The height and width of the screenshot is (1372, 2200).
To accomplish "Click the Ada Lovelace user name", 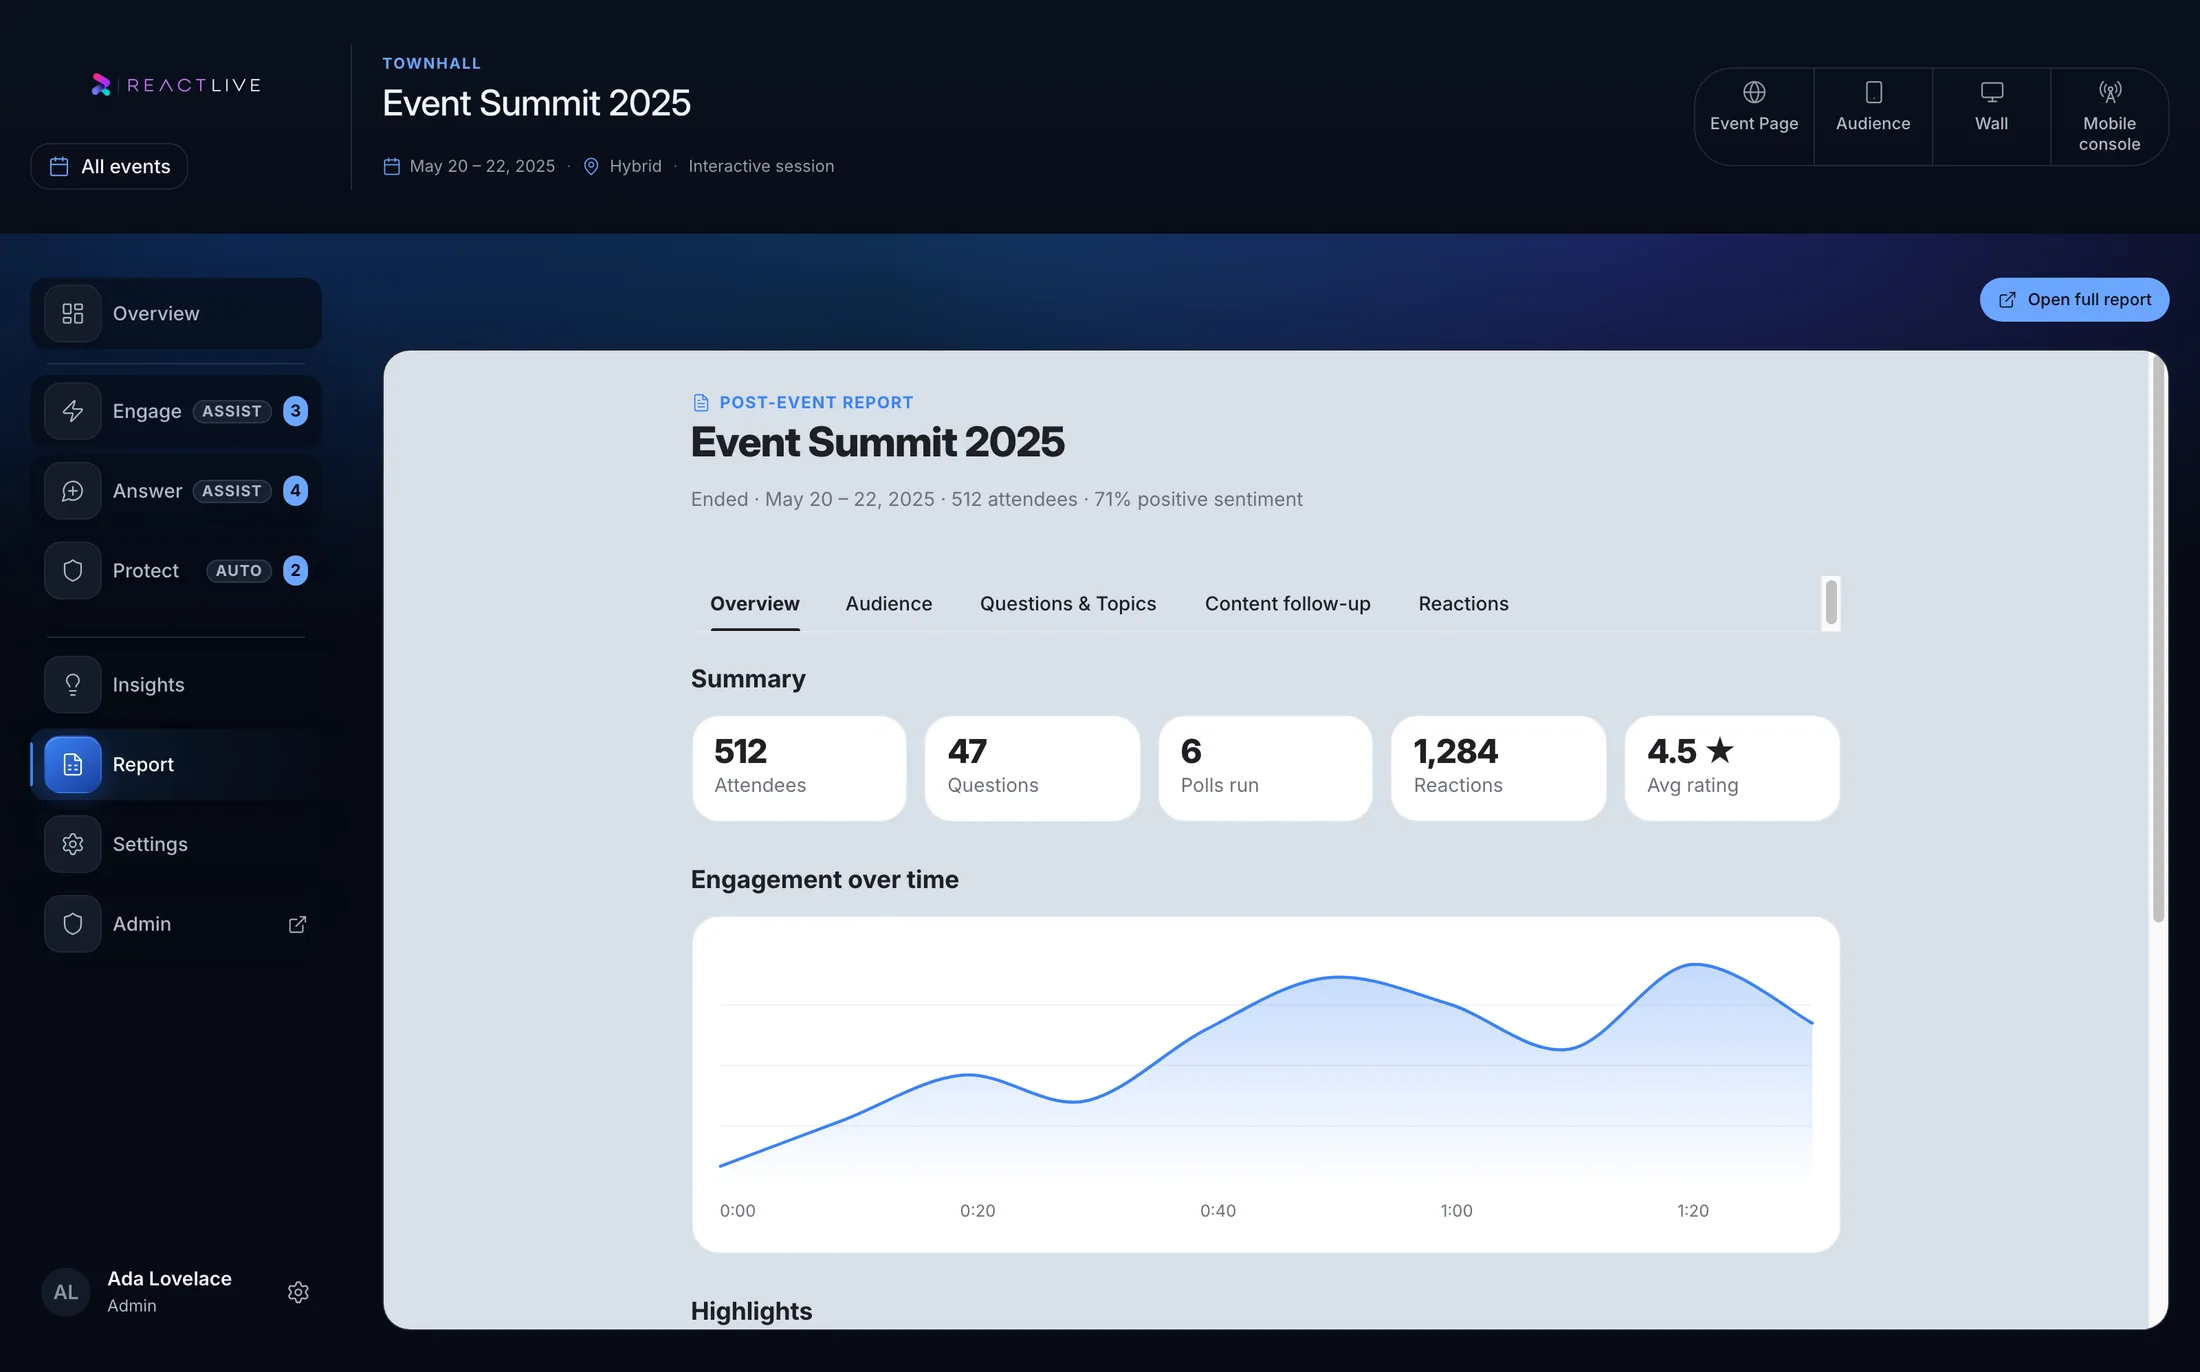I will click(169, 1279).
